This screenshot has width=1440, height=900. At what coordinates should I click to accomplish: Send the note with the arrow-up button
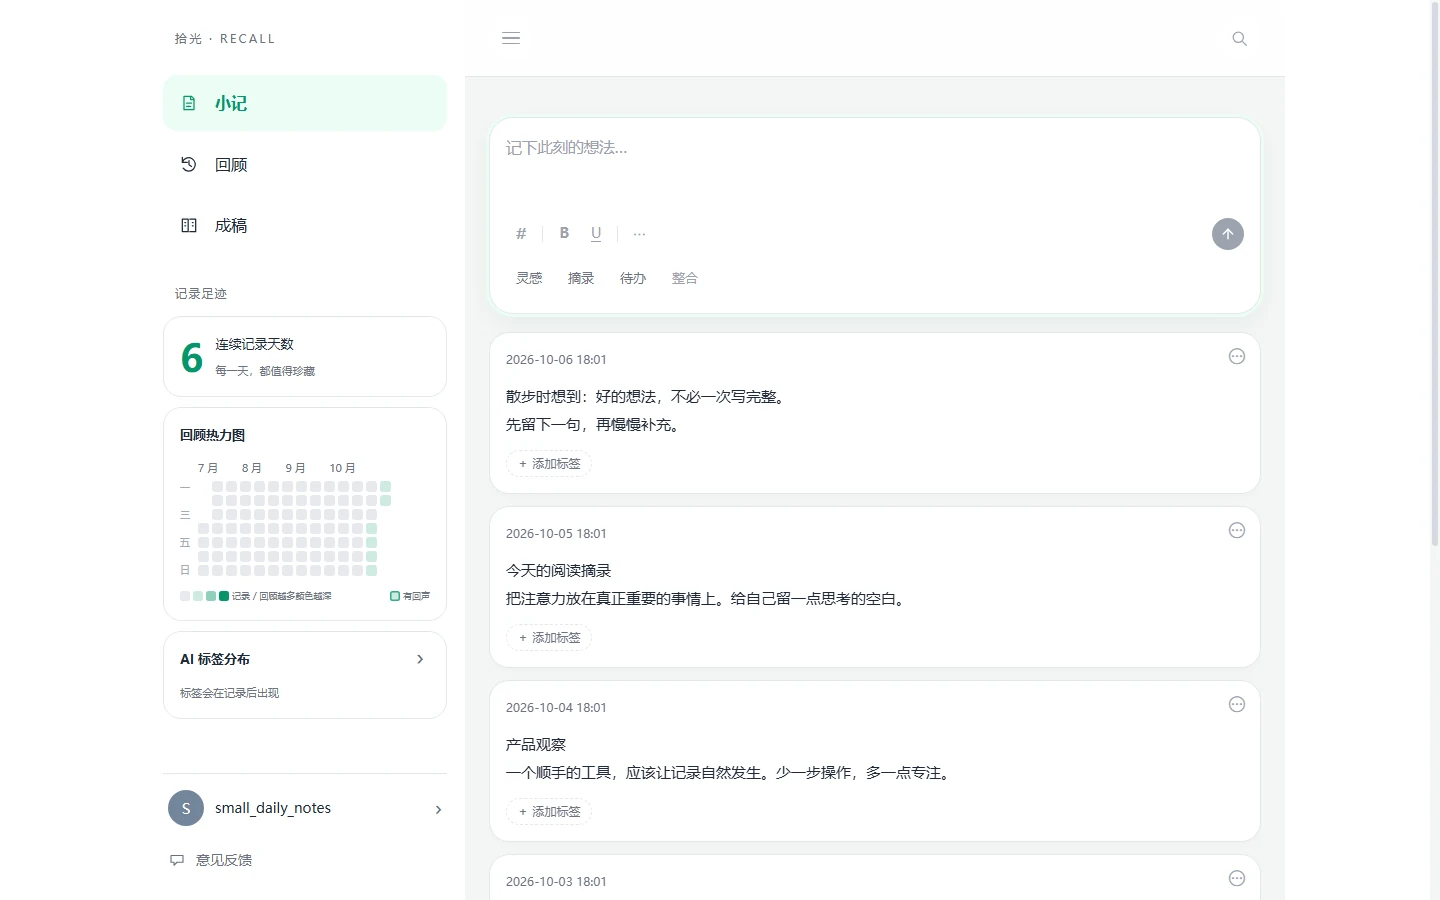pos(1228,234)
